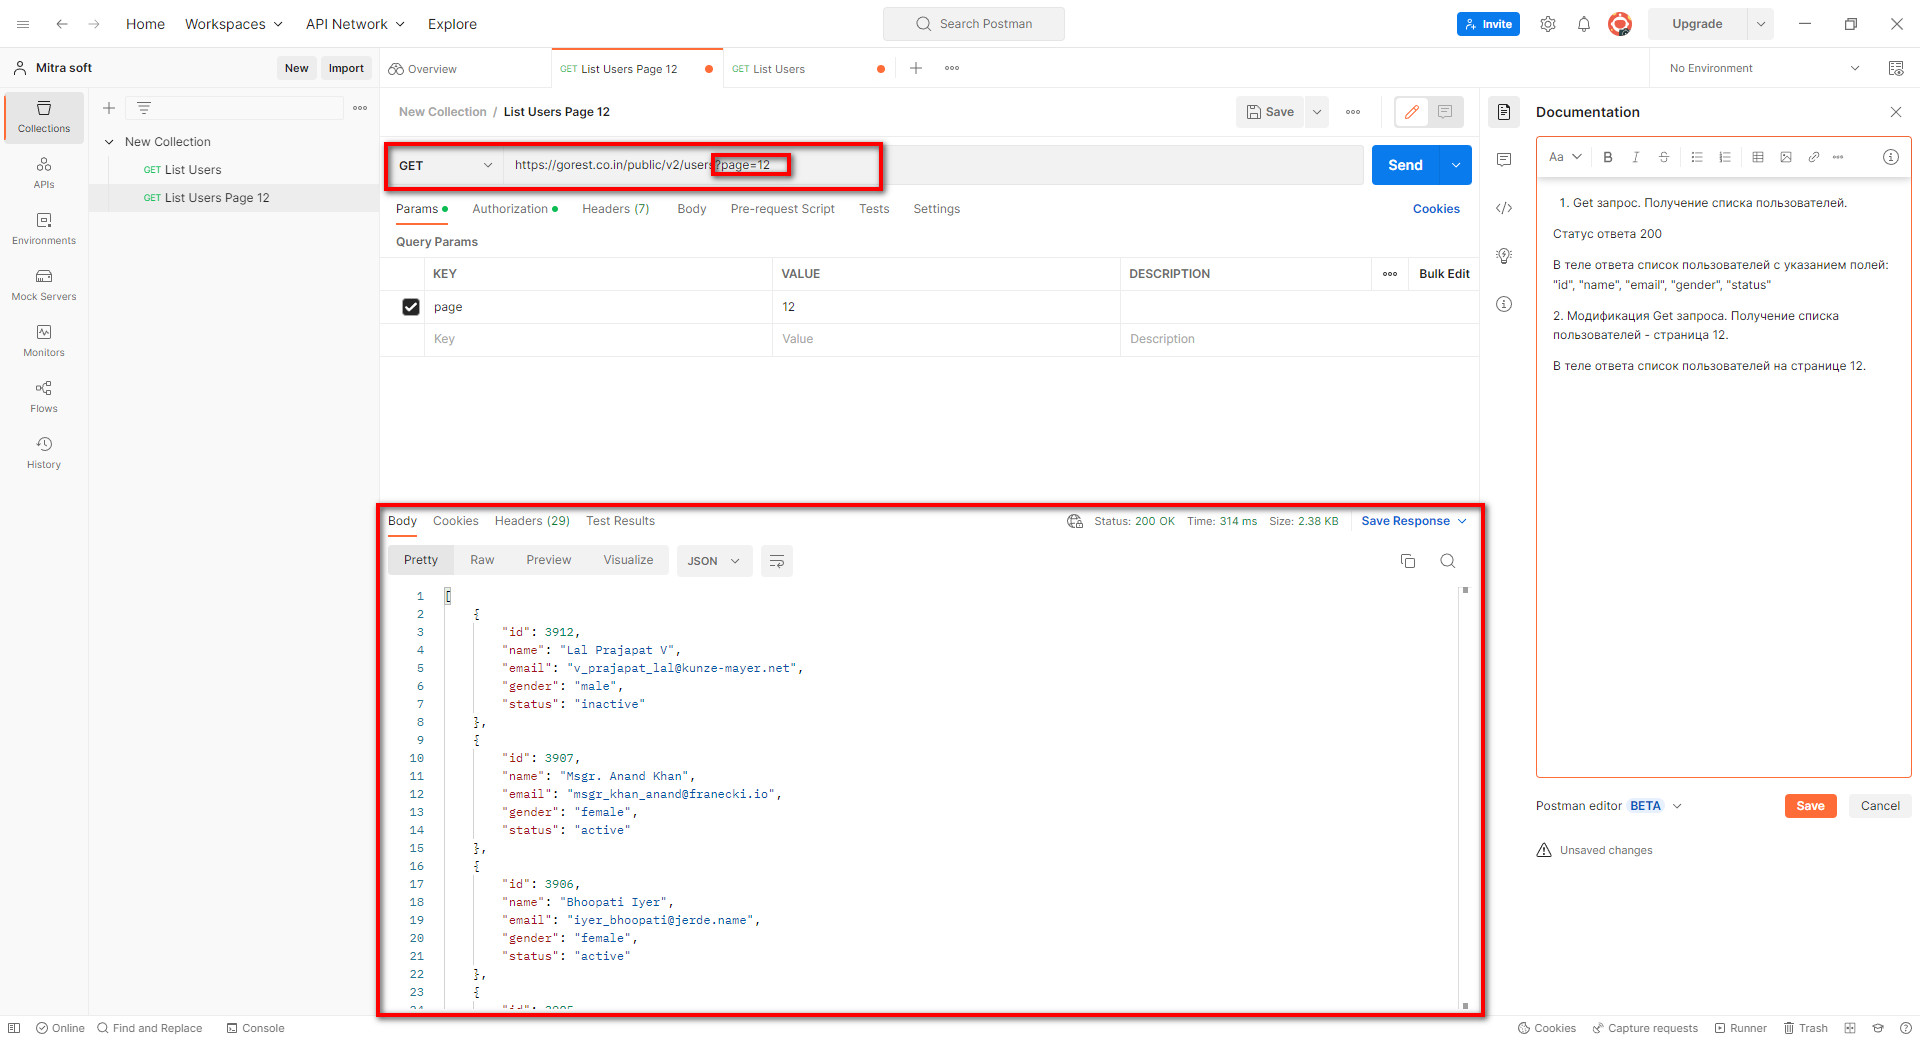1920x1040 pixels.
Task: Open notifications bell
Action: tap(1584, 24)
